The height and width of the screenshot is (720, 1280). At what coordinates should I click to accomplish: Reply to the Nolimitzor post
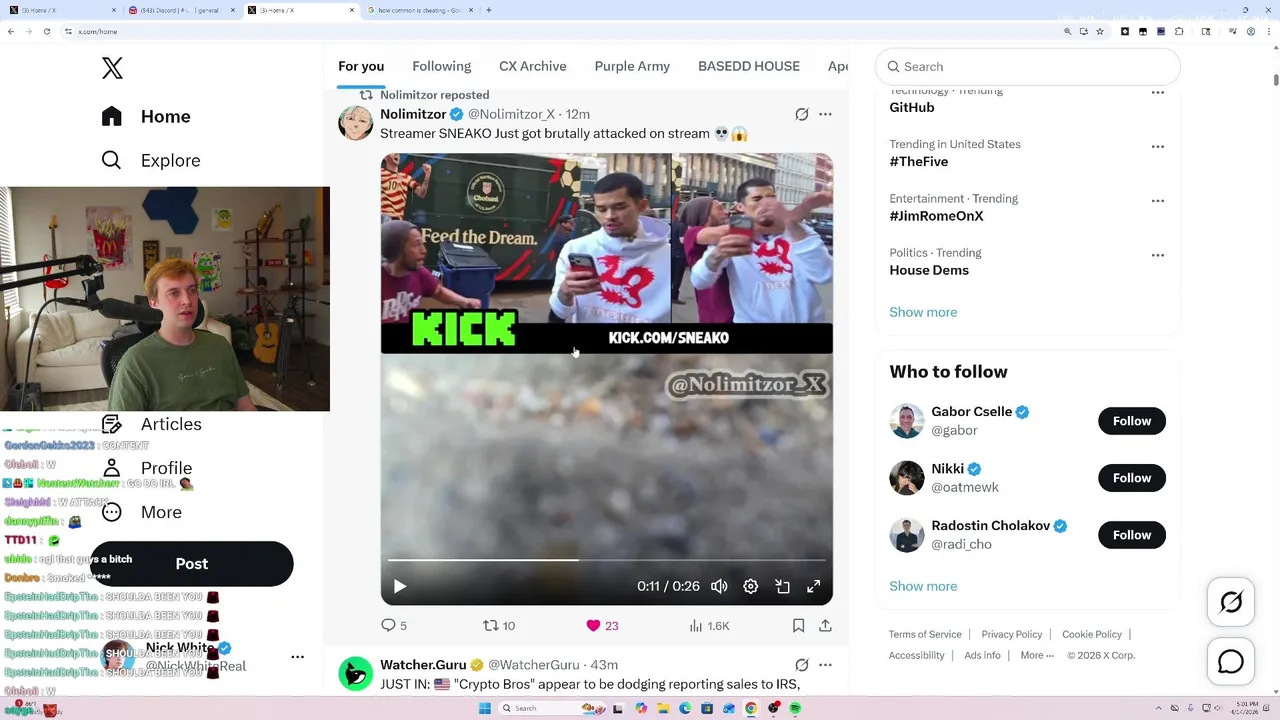pos(395,625)
